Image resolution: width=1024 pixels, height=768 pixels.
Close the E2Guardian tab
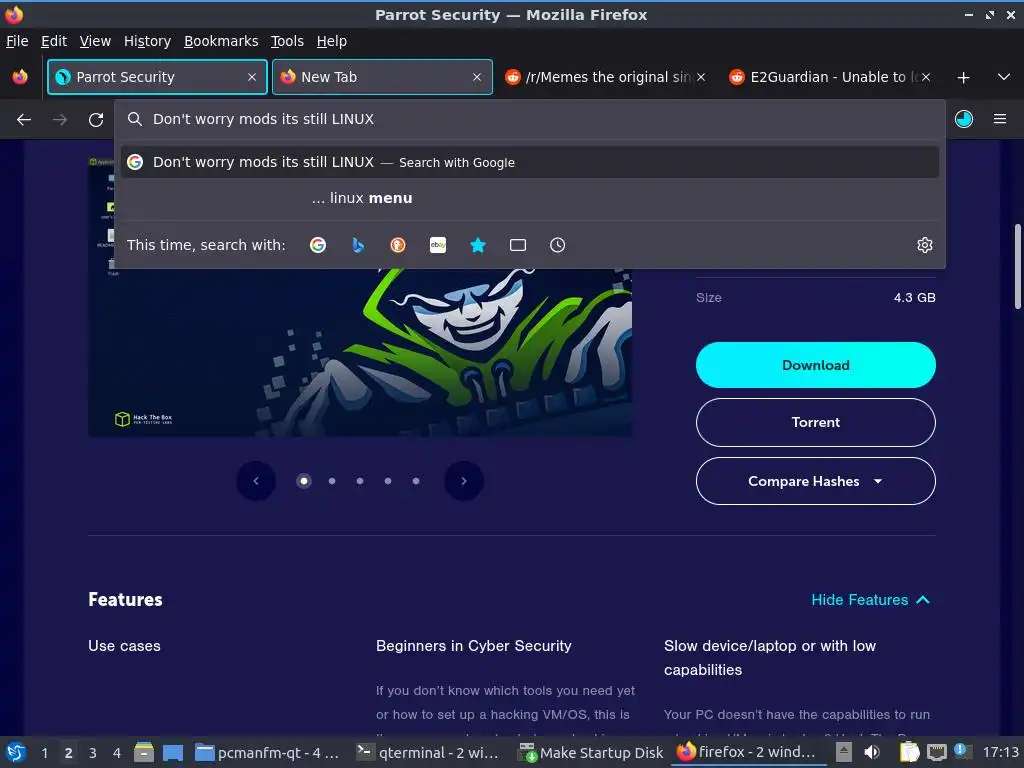[925, 77]
